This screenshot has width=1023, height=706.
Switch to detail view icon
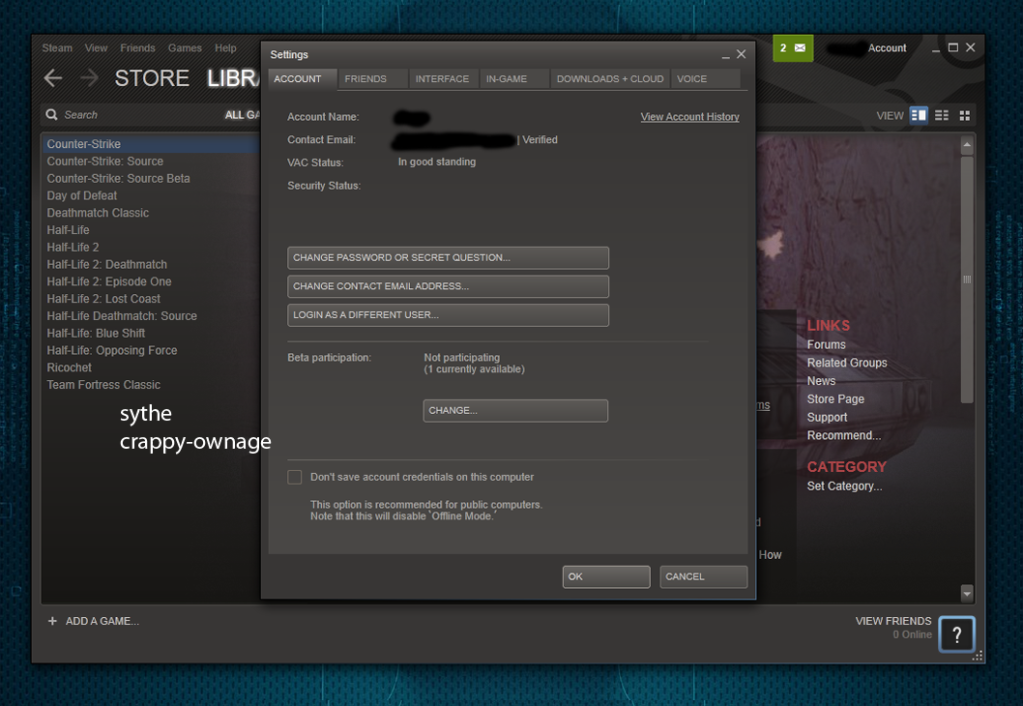(x=919, y=115)
